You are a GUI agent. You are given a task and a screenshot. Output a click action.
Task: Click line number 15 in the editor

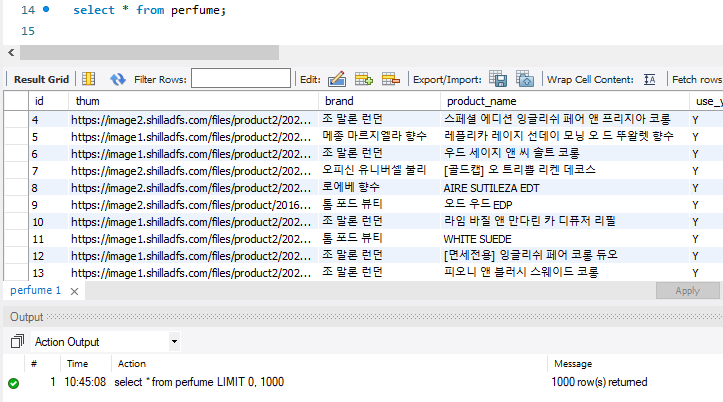pyautogui.click(x=28, y=31)
